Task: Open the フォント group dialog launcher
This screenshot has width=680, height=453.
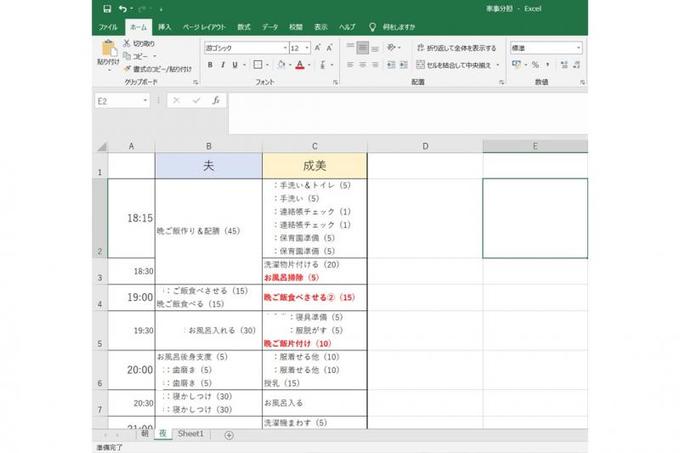Action: (335, 82)
